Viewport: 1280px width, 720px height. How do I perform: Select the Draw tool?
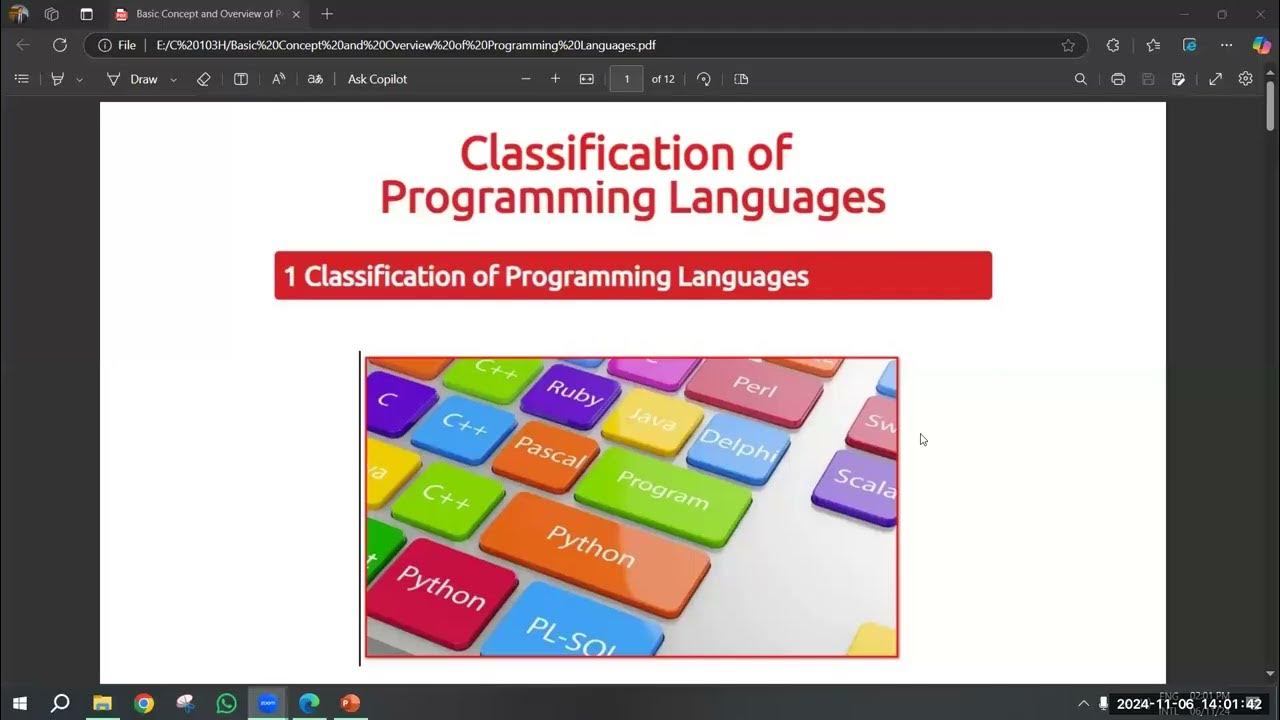[x=133, y=79]
